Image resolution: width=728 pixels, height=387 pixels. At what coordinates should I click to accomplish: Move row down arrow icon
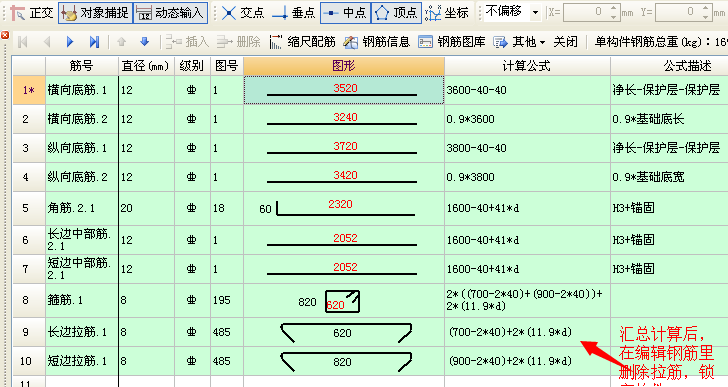coord(144,42)
